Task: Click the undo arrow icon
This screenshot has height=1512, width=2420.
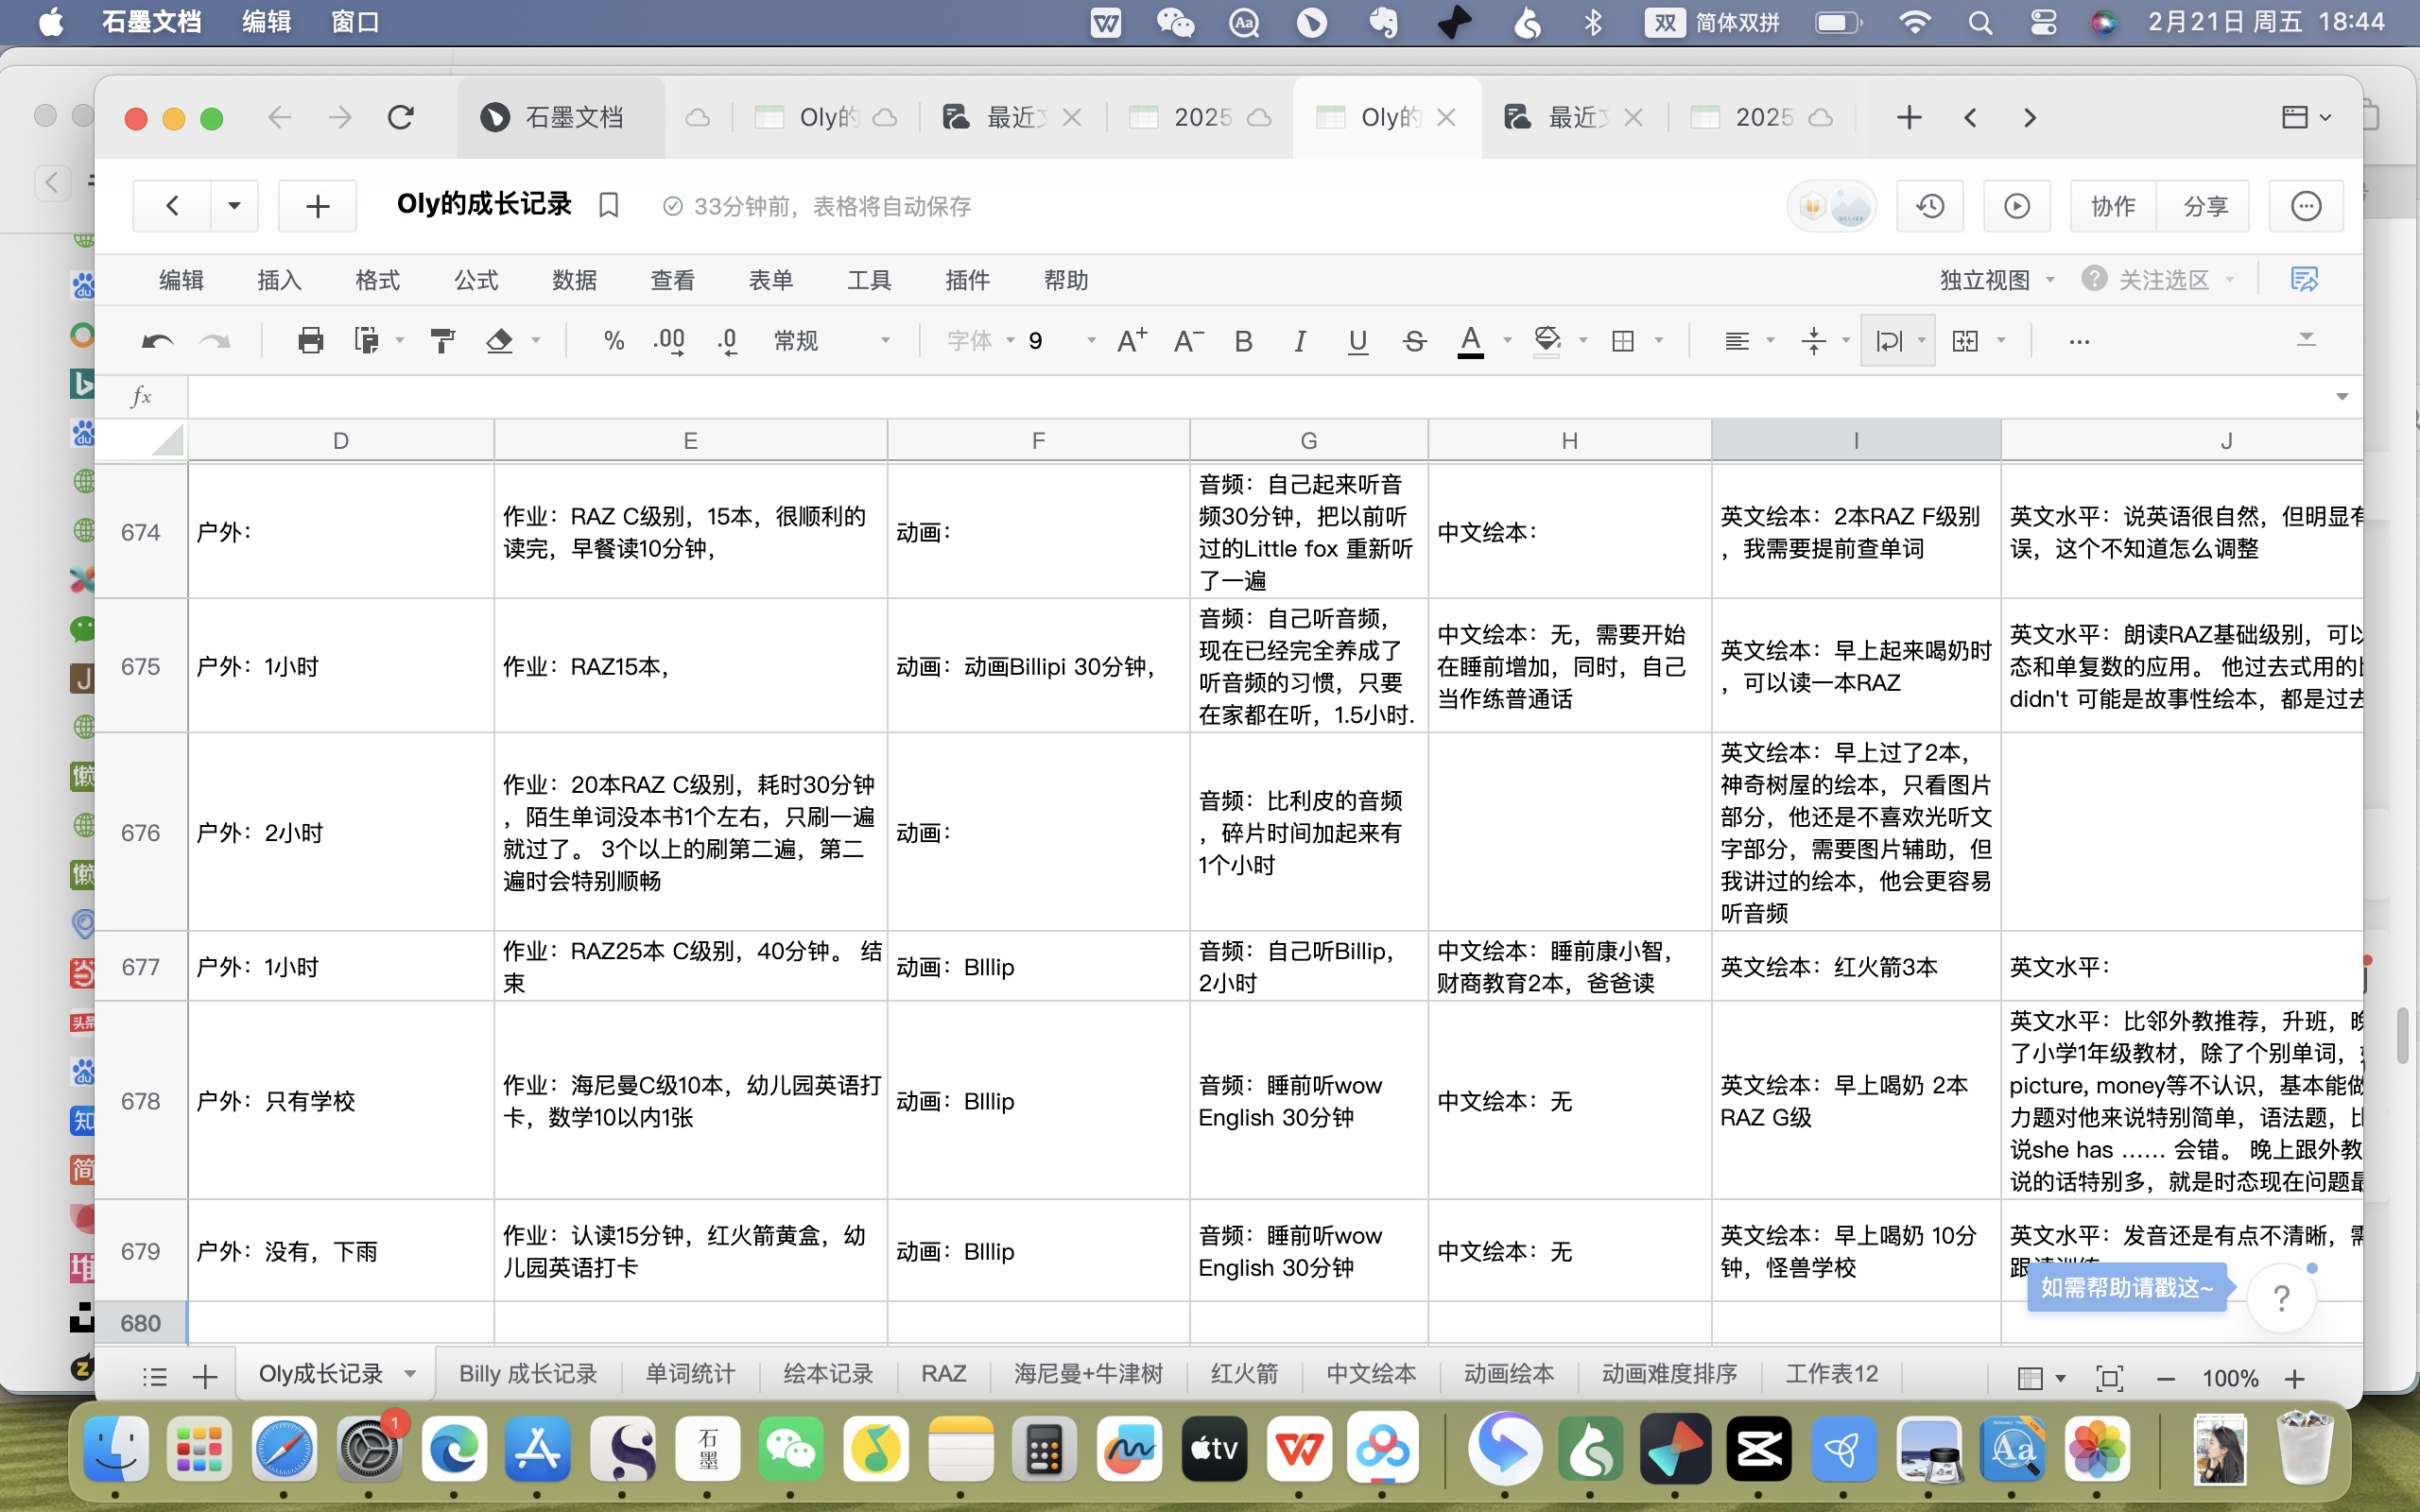Action: pos(157,341)
